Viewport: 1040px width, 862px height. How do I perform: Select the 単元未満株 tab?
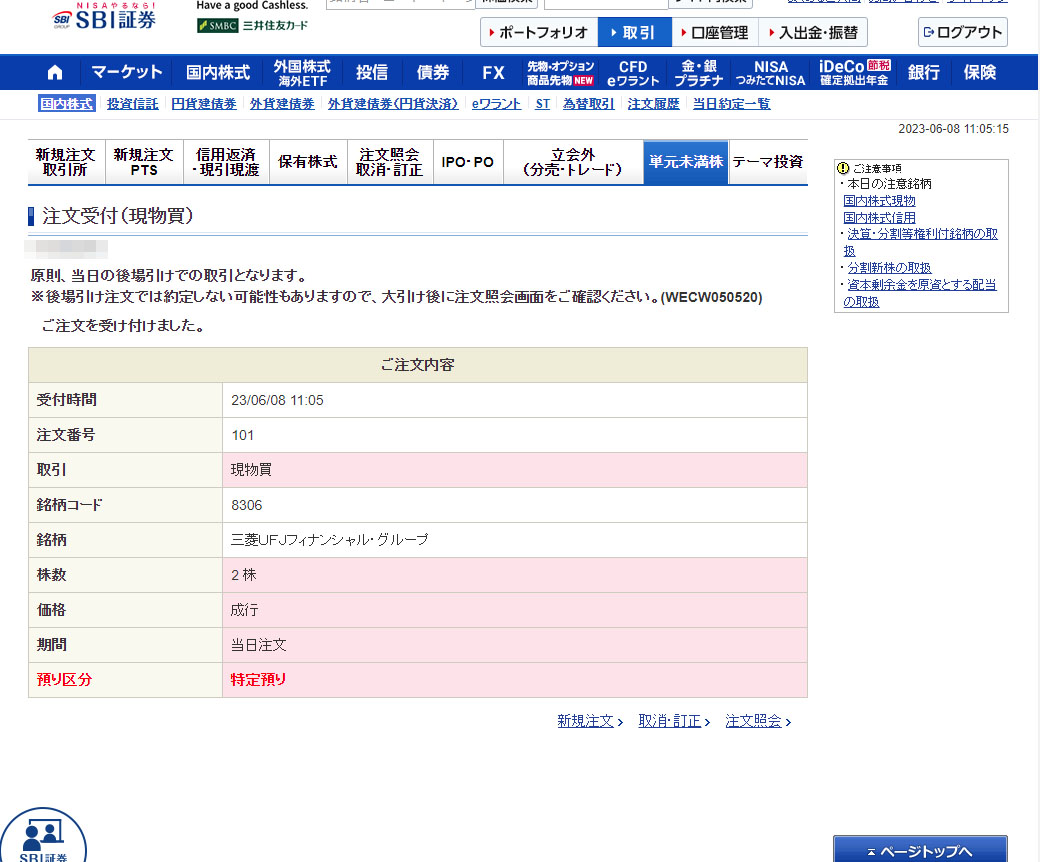click(x=685, y=162)
